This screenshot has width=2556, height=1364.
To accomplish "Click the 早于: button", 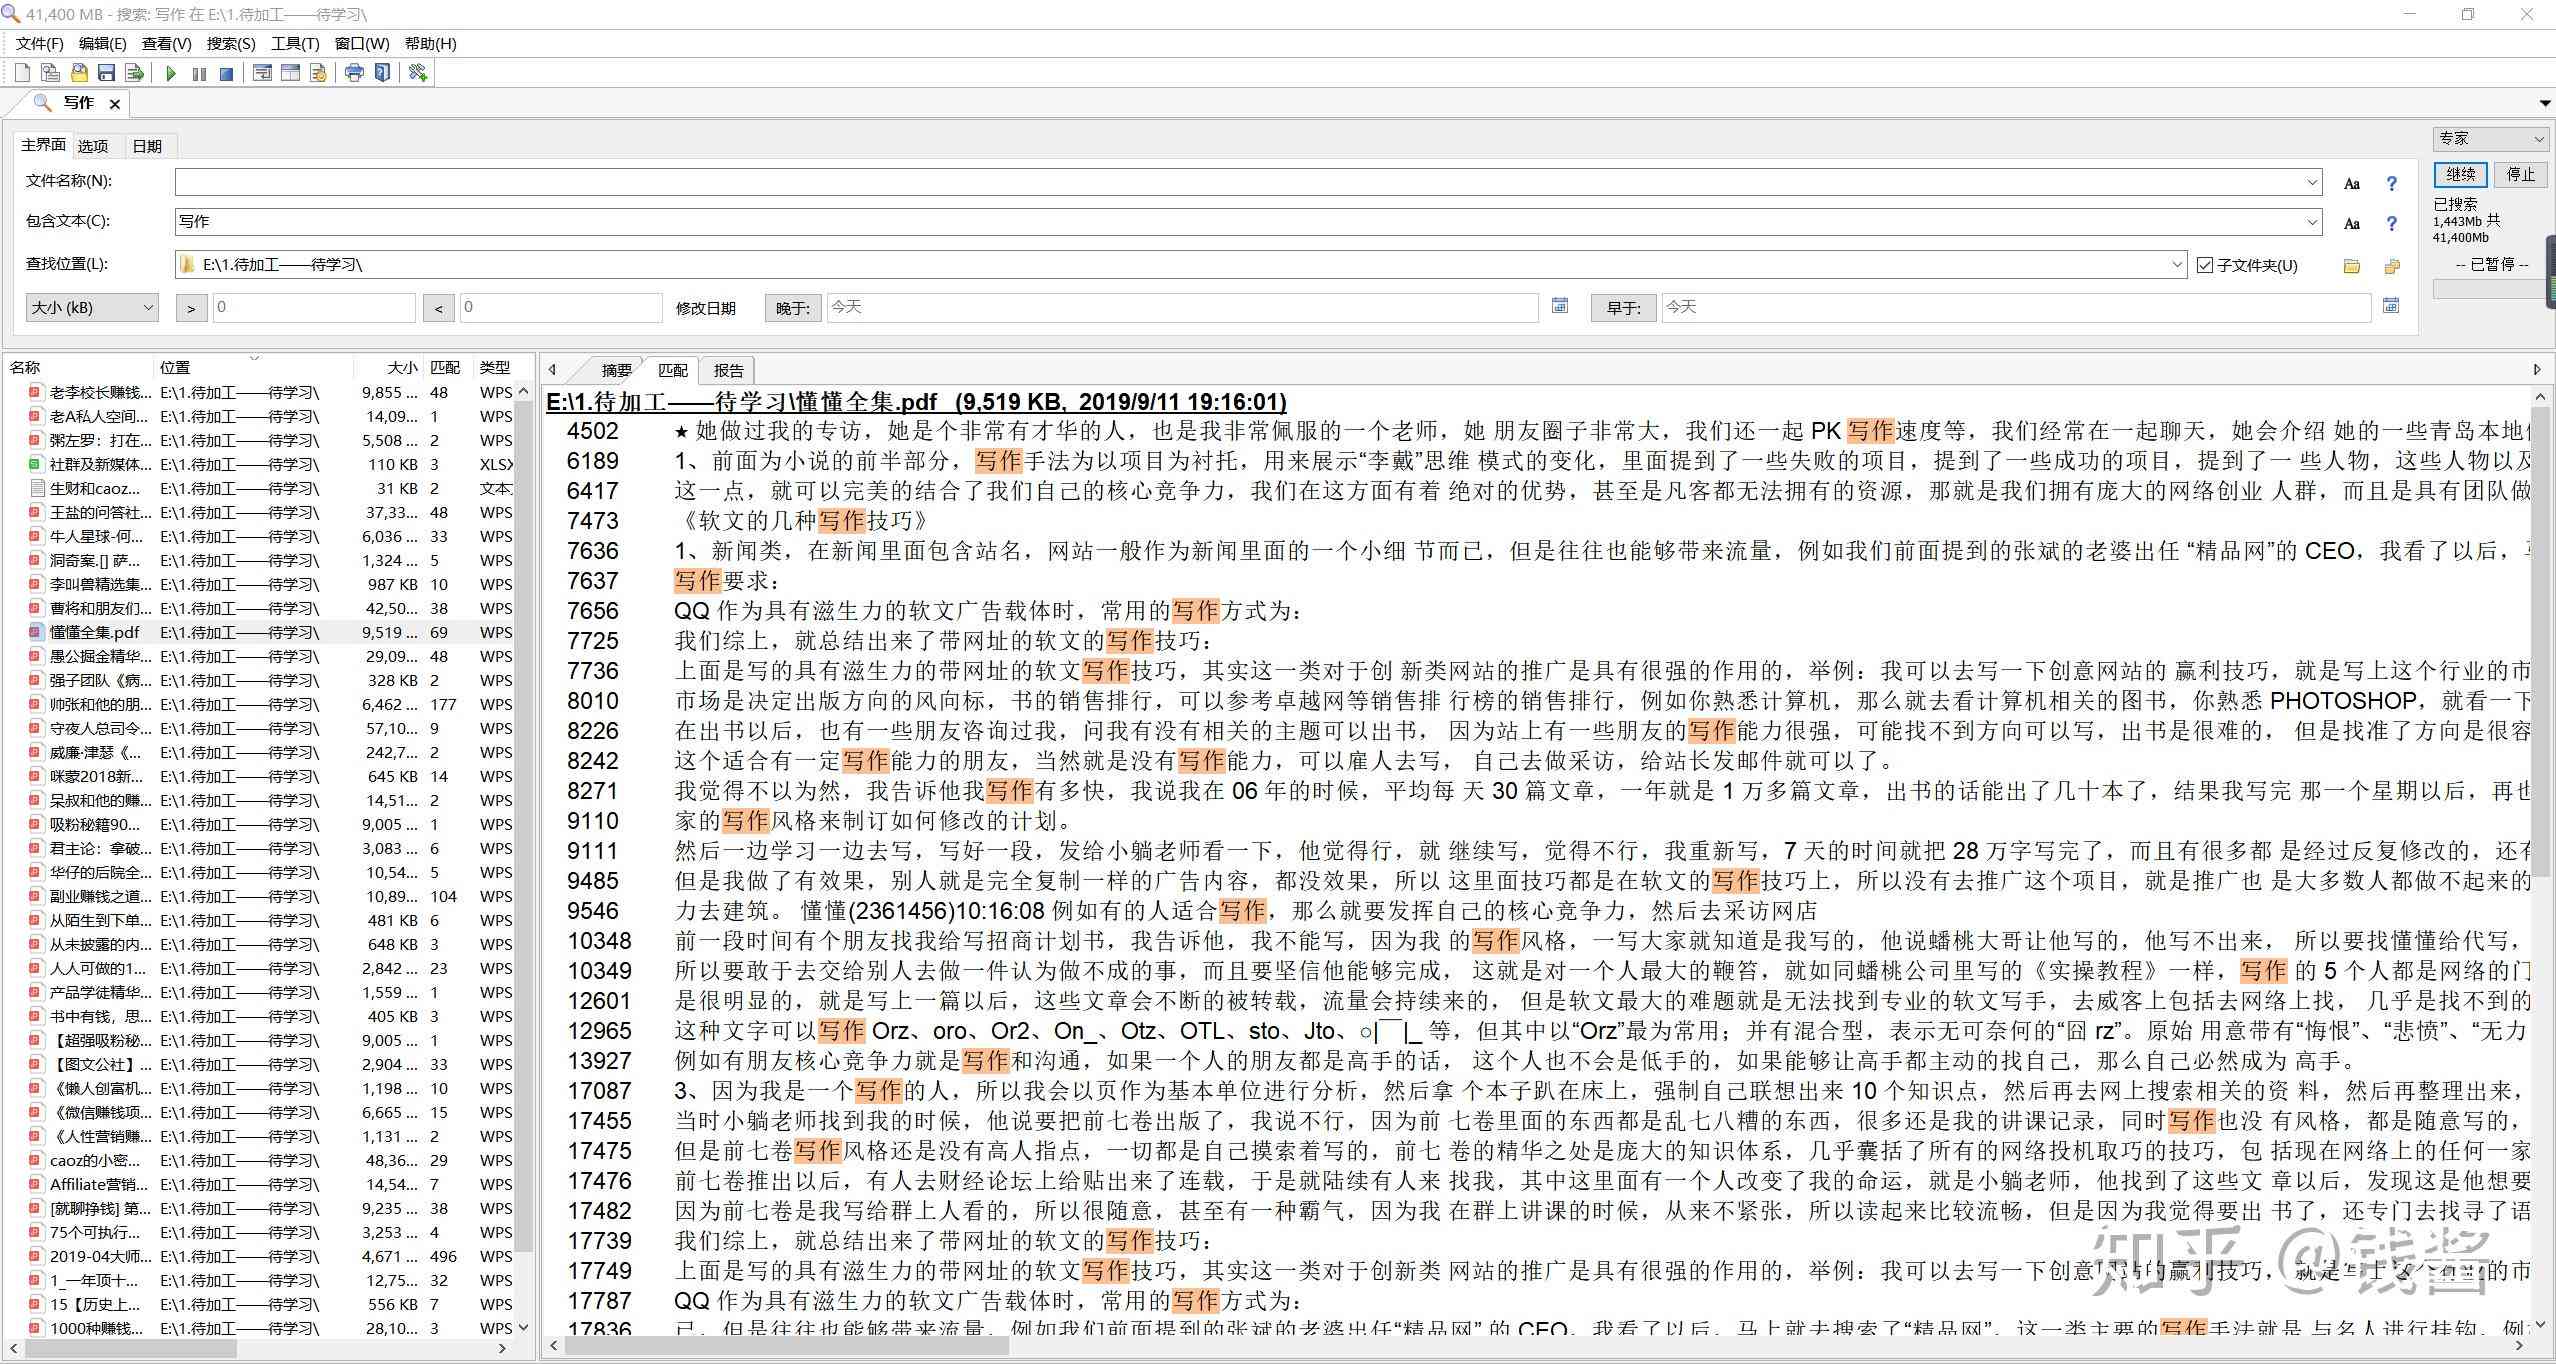I will tap(1623, 308).
